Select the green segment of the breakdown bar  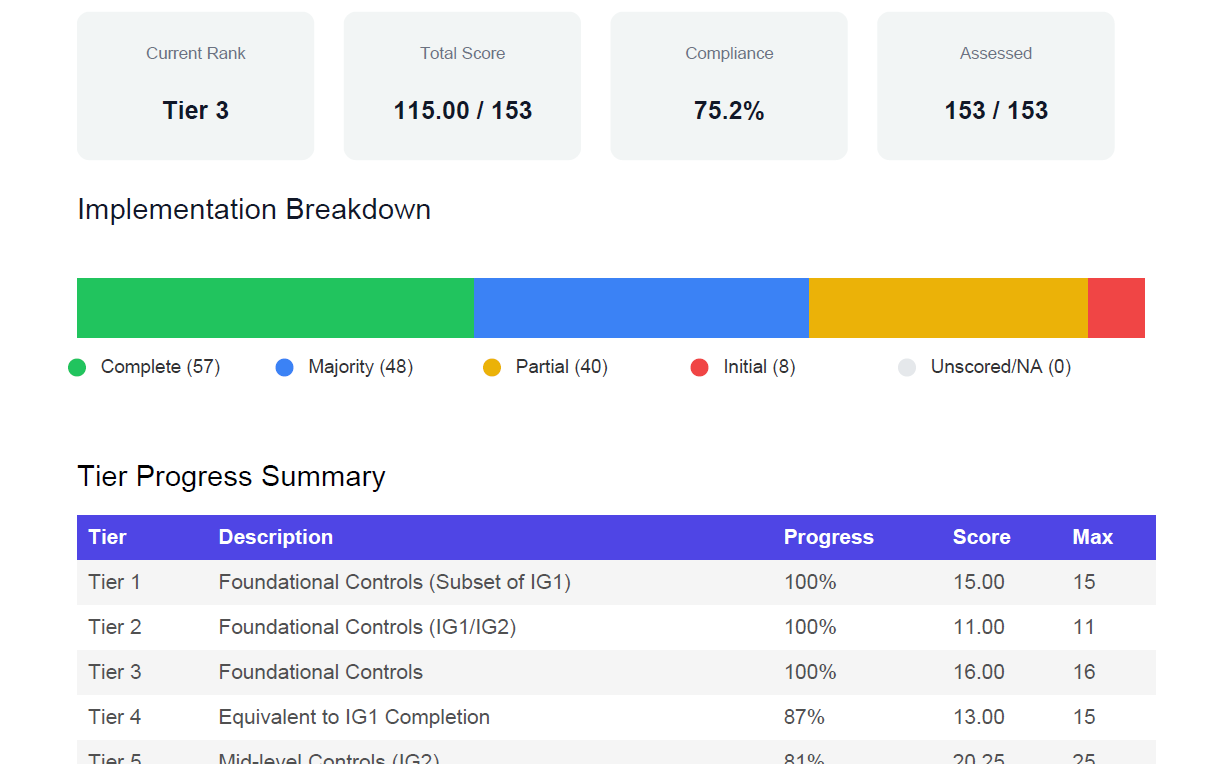point(275,307)
